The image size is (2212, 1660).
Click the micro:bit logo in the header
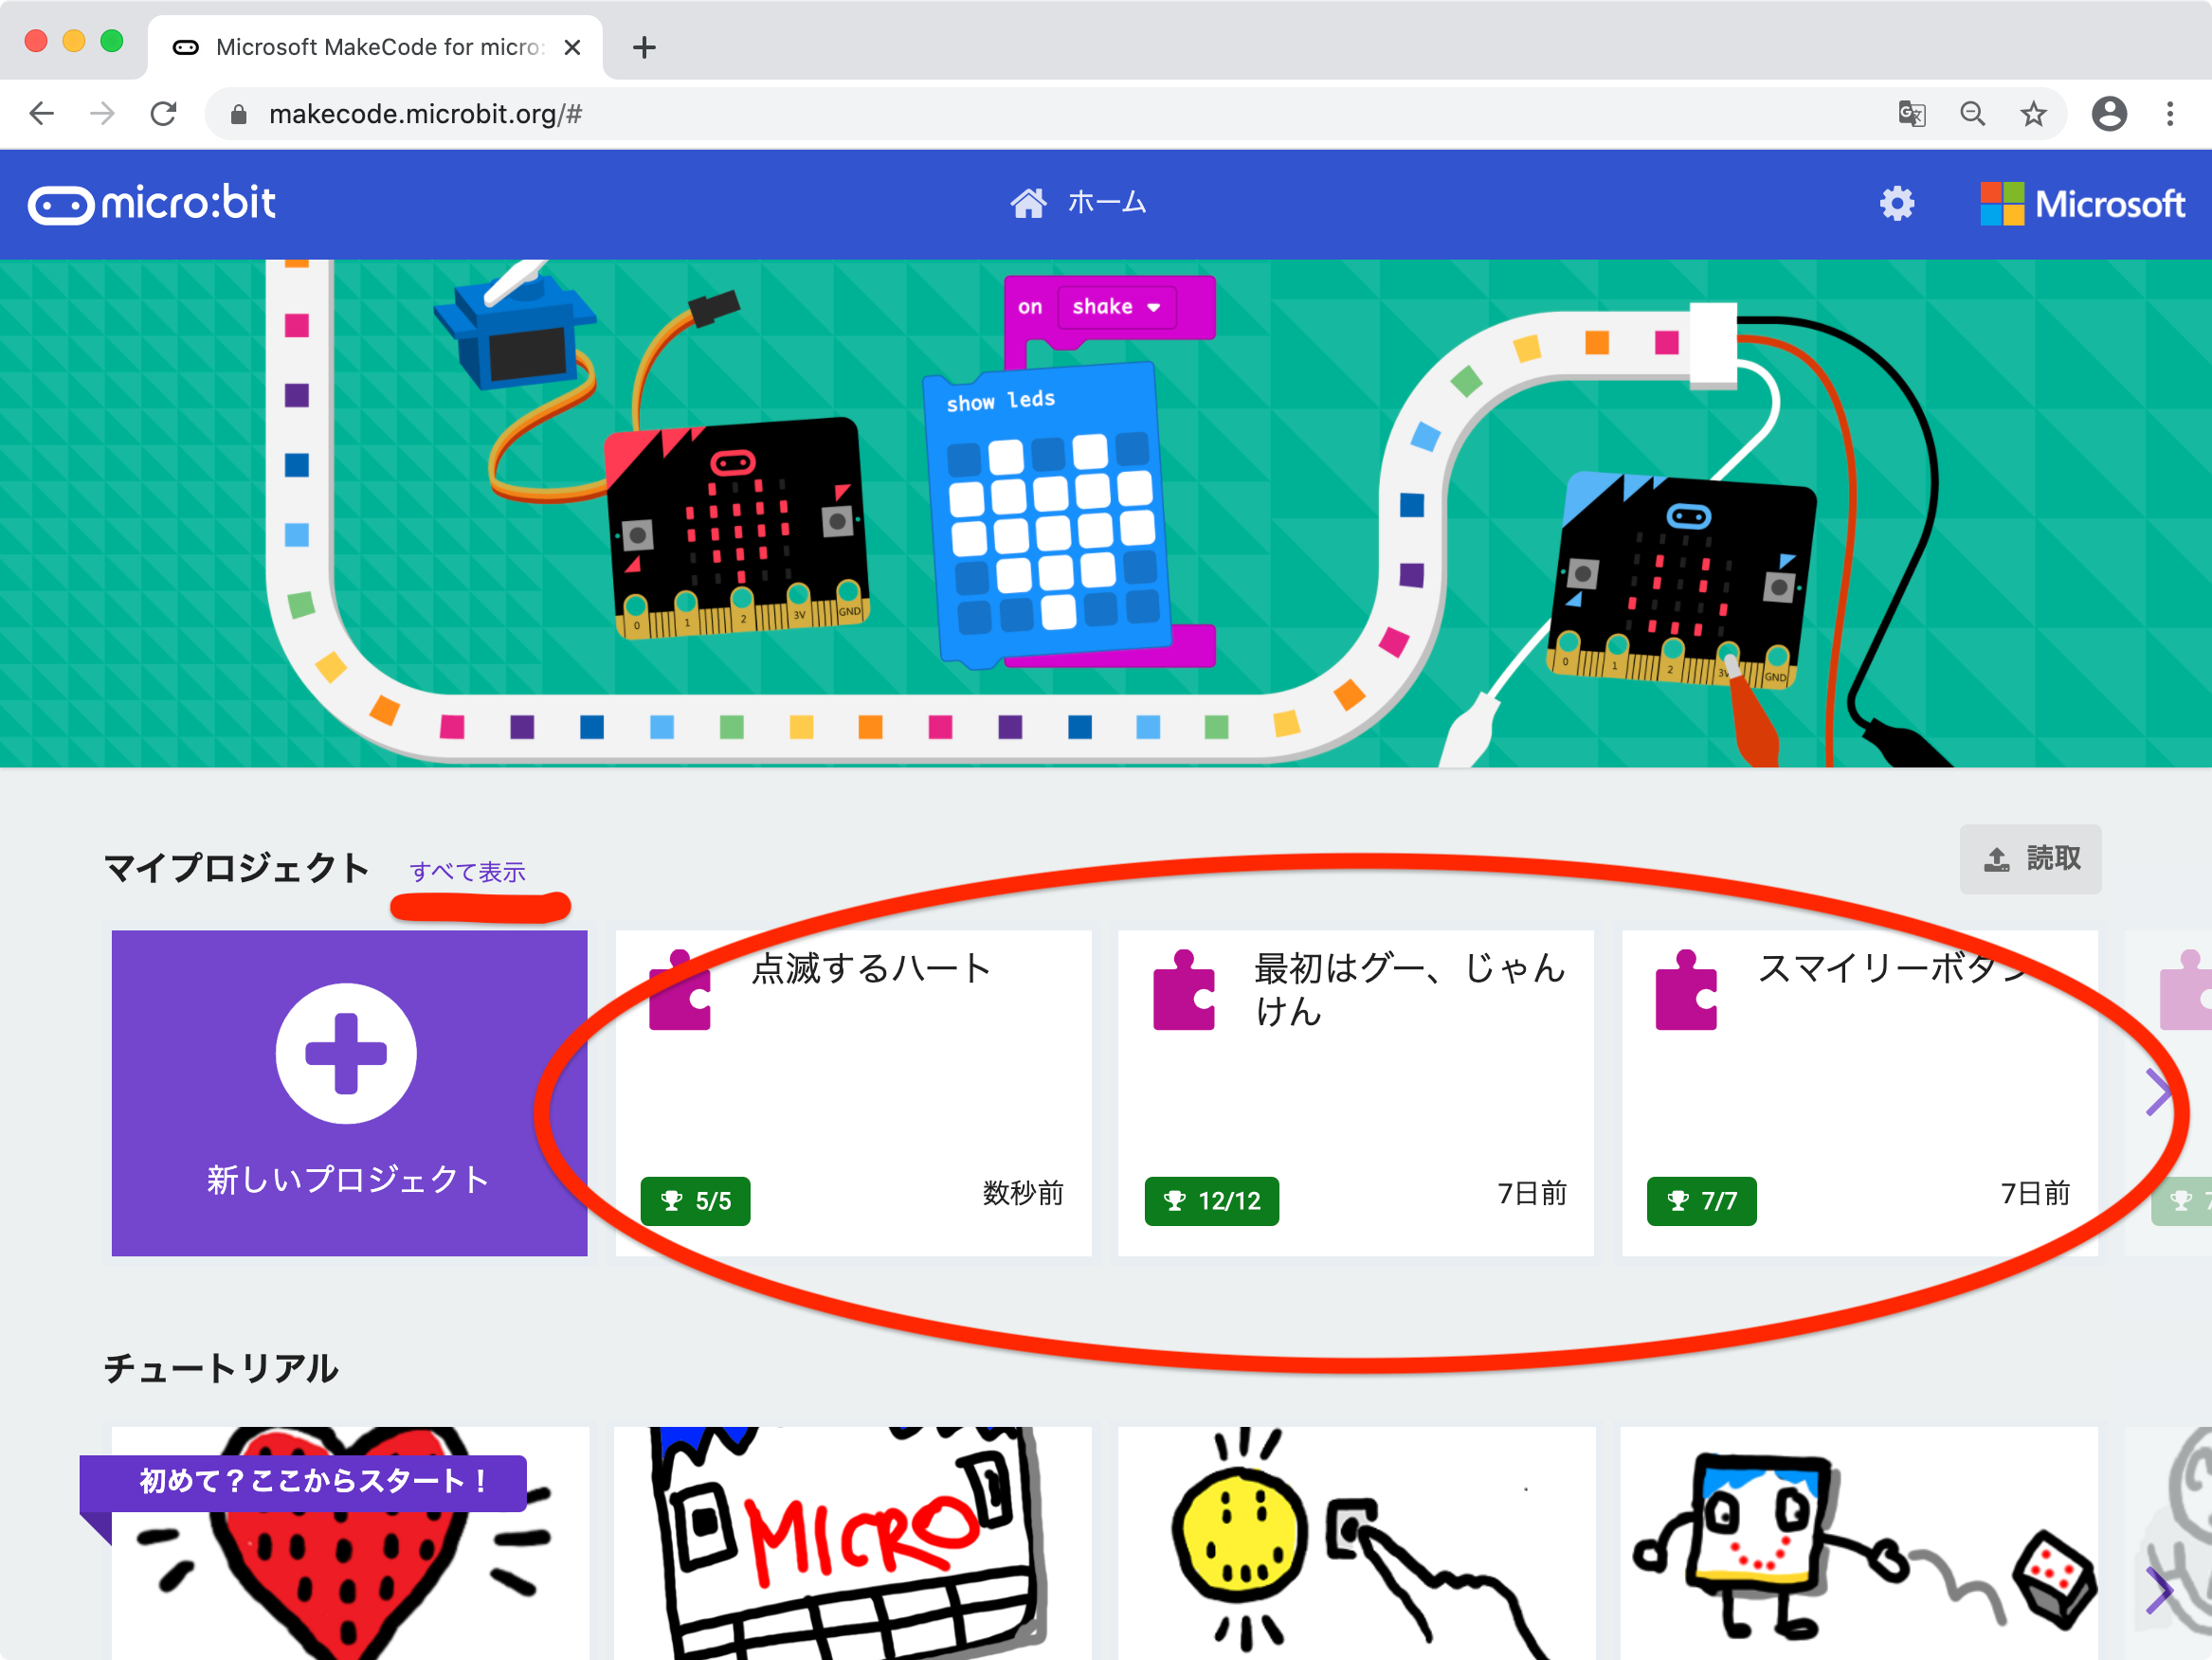point(152,203)
